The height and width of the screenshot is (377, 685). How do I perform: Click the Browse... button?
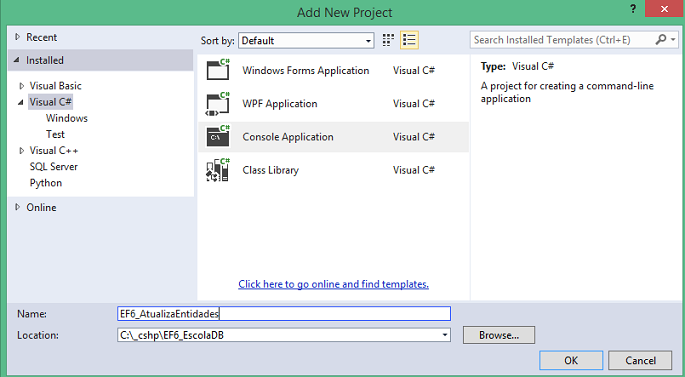tap(499, 335)
